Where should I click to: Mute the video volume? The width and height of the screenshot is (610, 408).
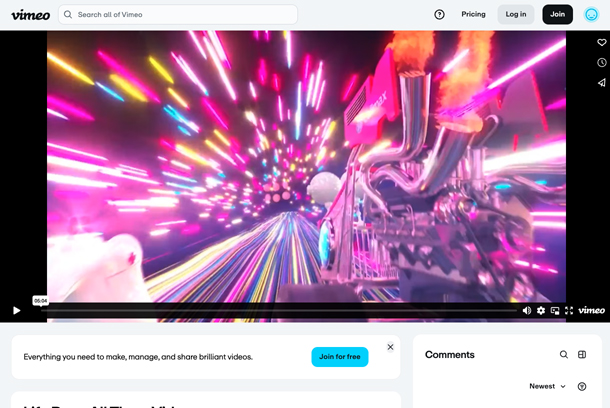(527, 310)
